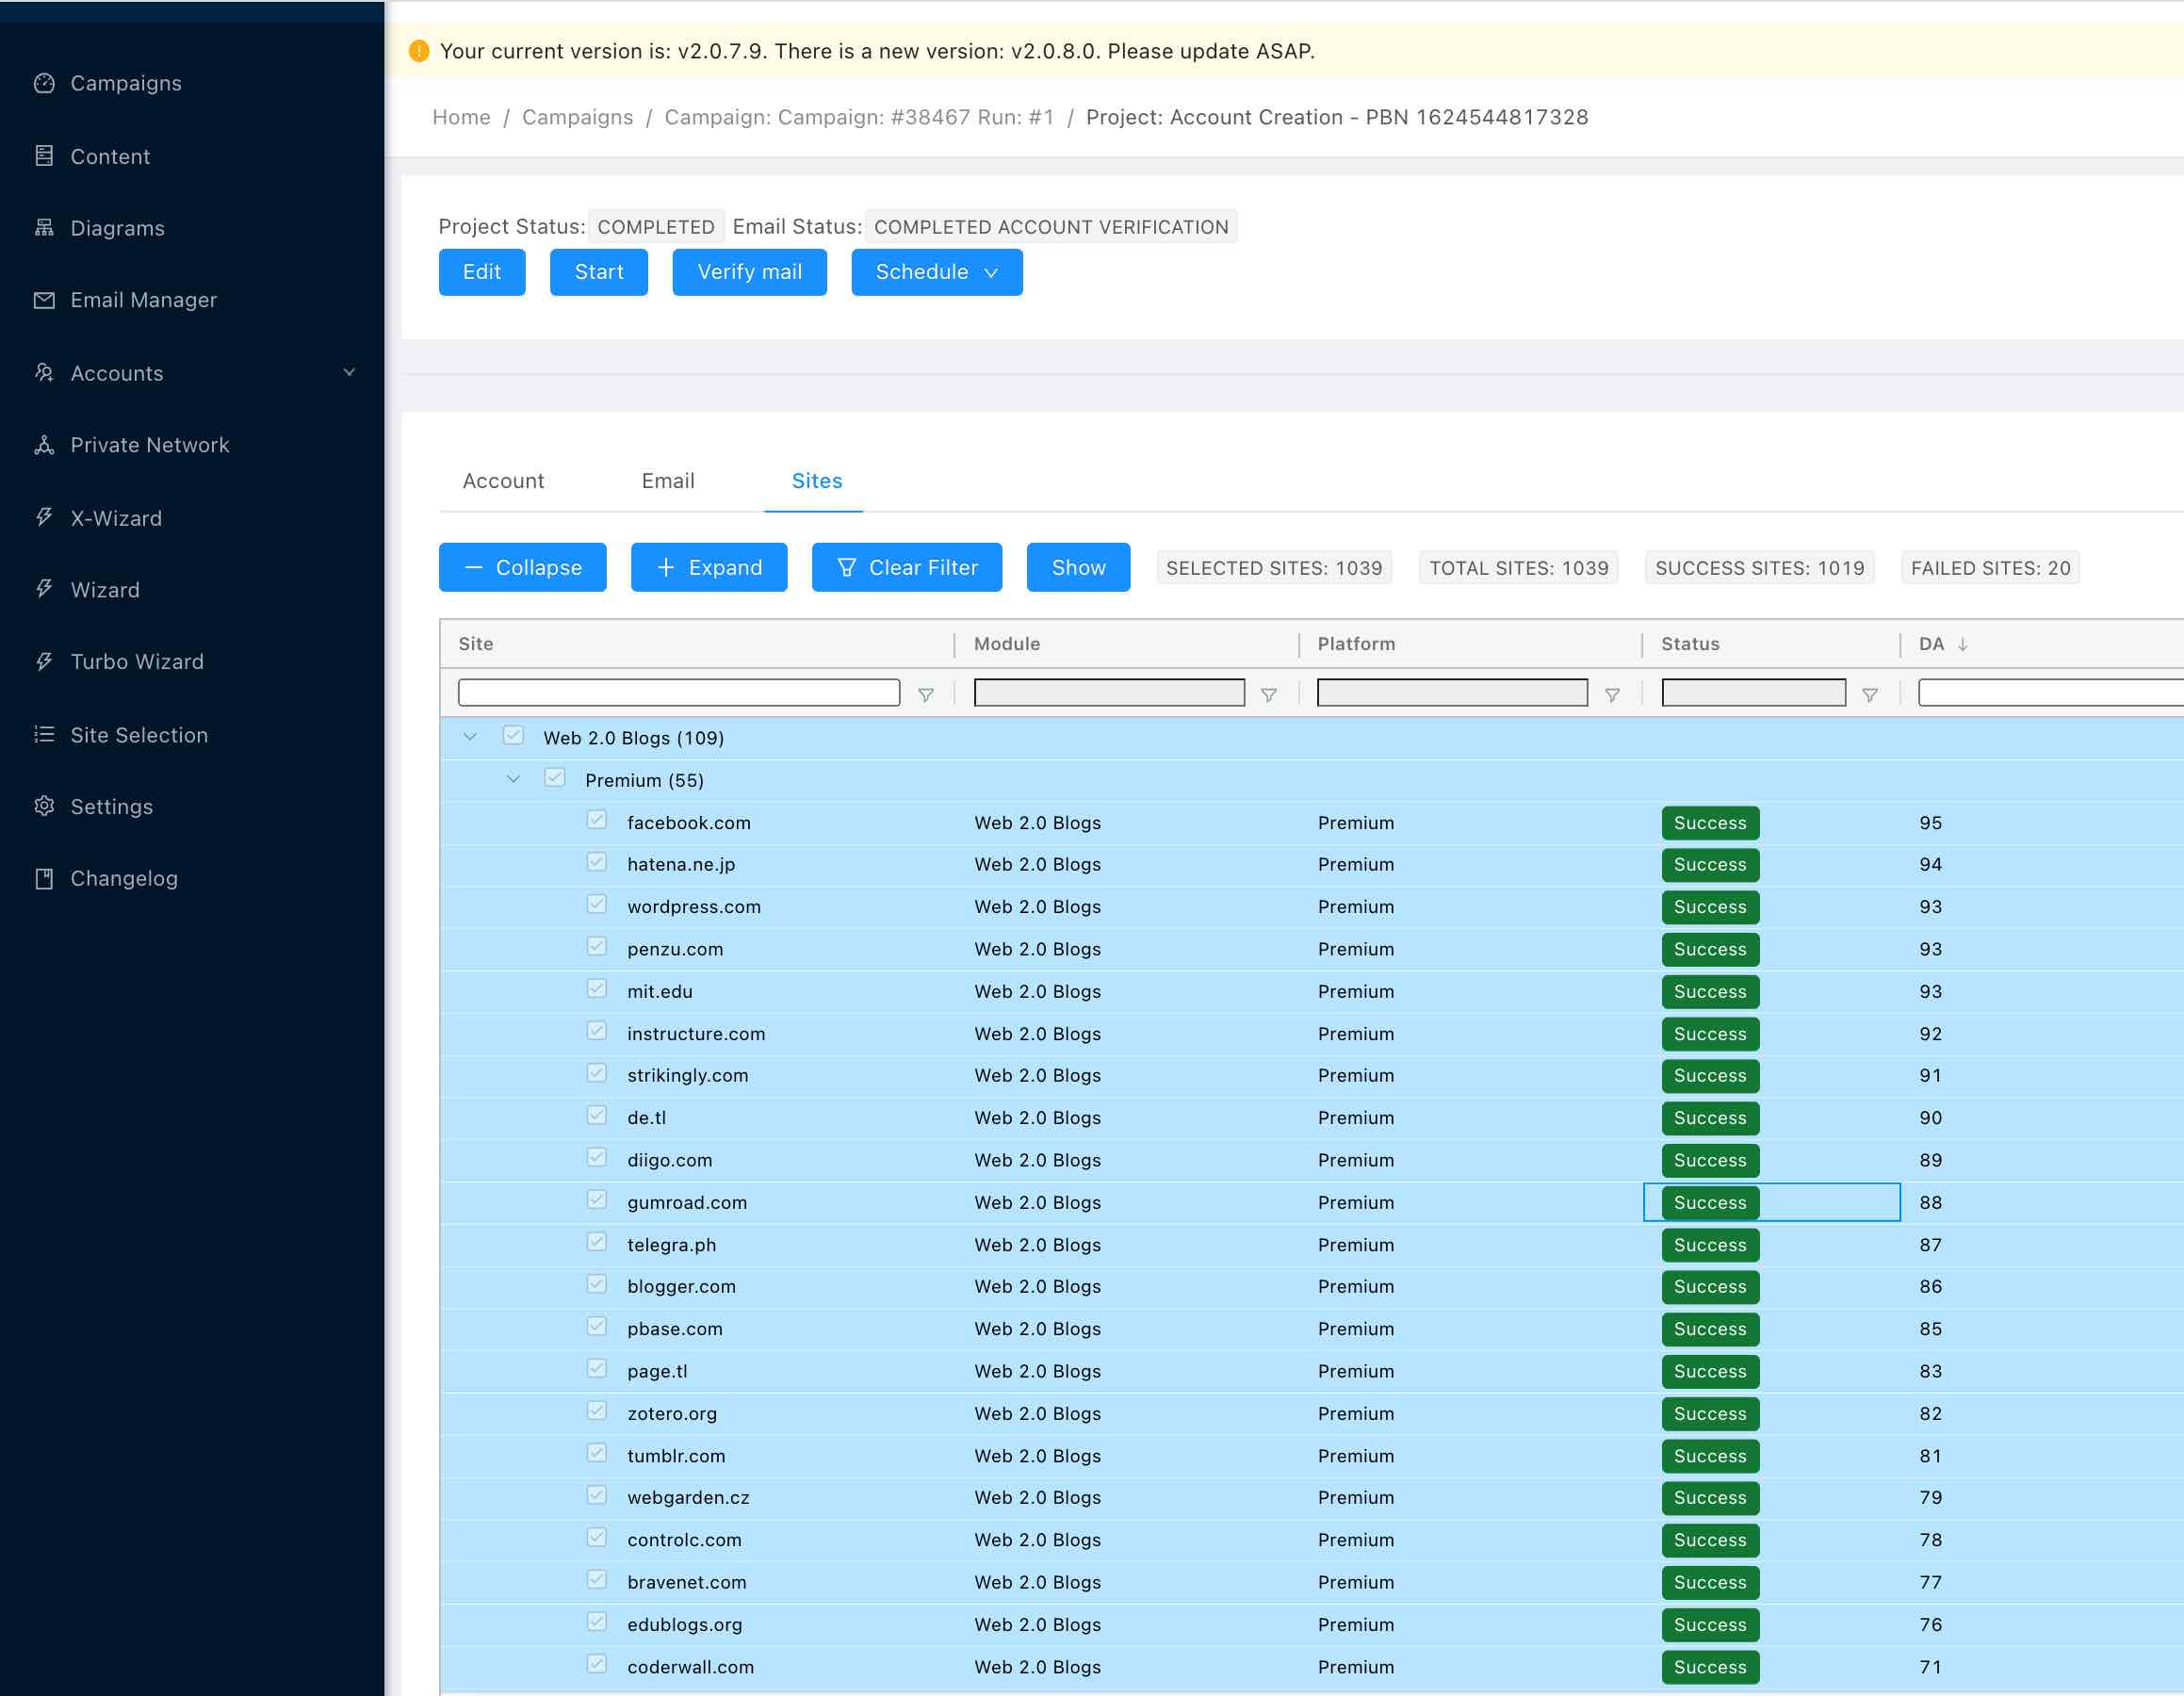Switch to the Email tab
The height and width of the screenshot is (1696, 2184).
click(667, 481)
